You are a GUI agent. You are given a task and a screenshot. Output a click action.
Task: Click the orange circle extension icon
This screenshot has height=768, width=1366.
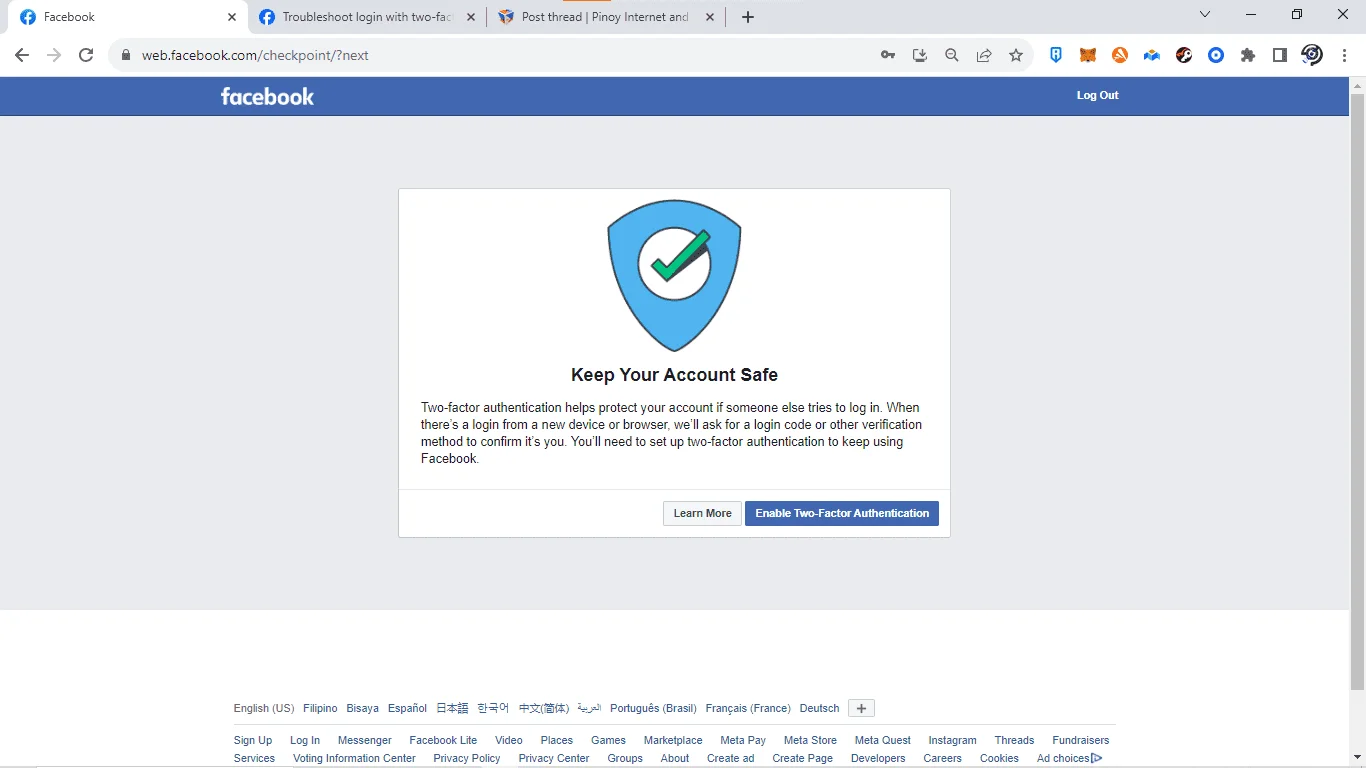pyautogui.click(x=1120, y=55)
